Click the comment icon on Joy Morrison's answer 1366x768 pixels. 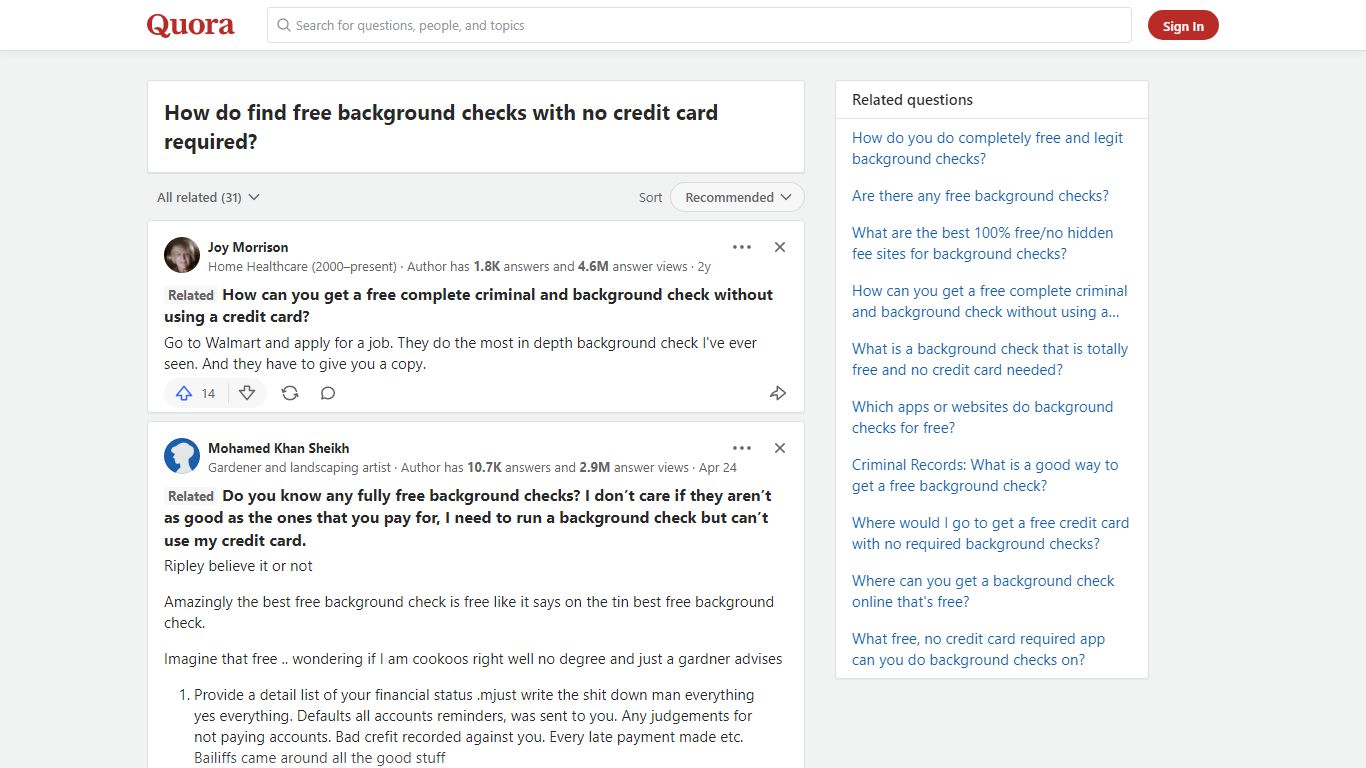(x=328, y=393)
